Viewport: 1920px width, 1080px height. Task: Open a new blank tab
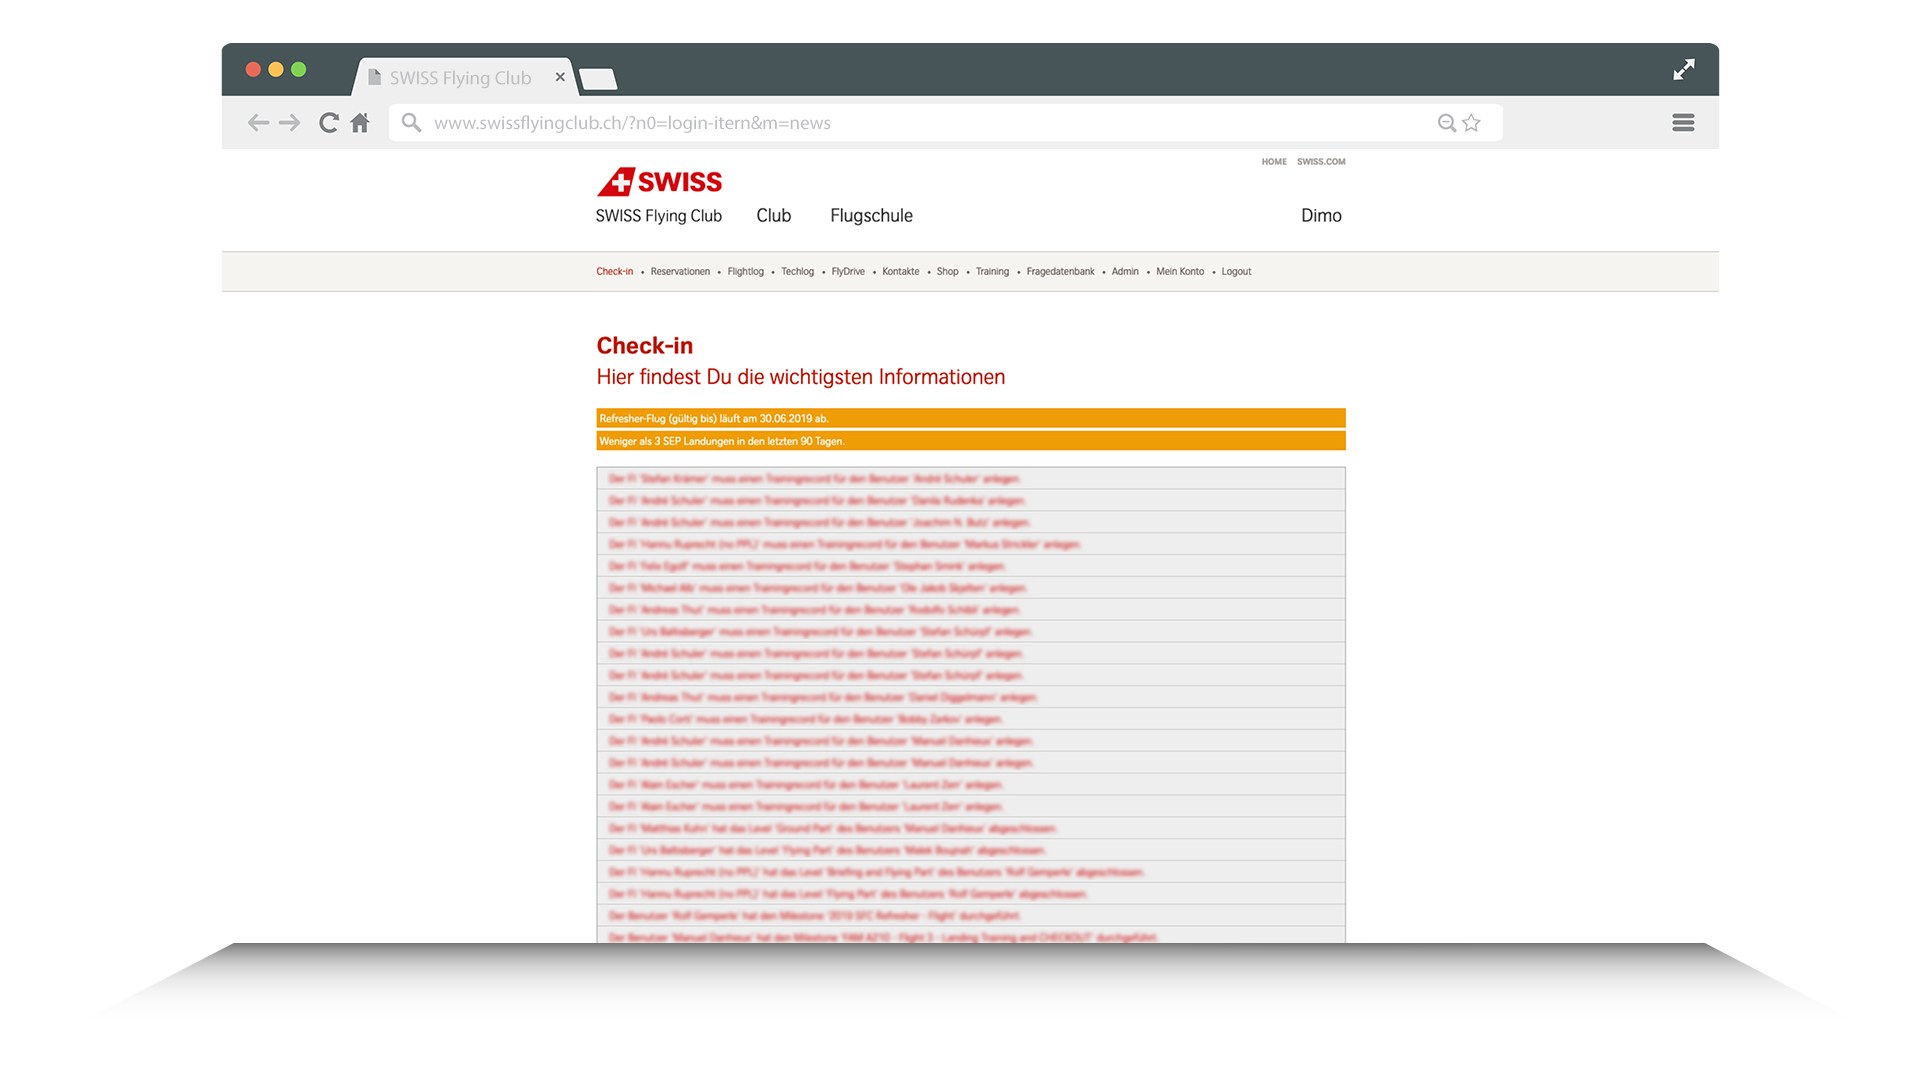(x=598, y=79)
